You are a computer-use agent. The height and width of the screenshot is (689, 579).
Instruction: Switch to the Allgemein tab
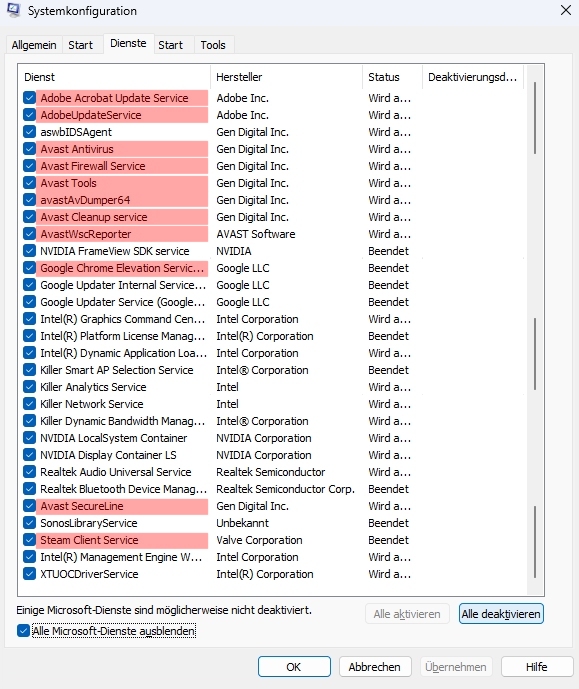[34, 45]
